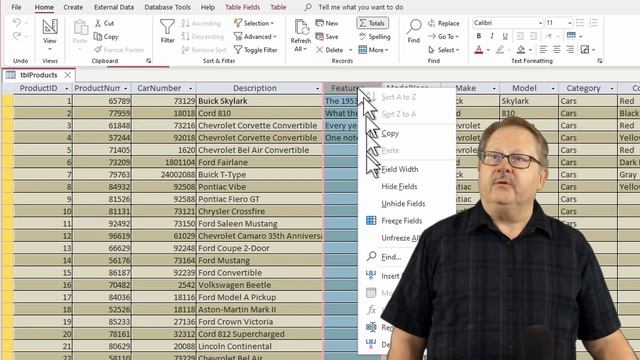The width and height of the screenshot is (640, 360).
Task: Click the Volkswagen Beetle description cell
Action: point(260,285)
